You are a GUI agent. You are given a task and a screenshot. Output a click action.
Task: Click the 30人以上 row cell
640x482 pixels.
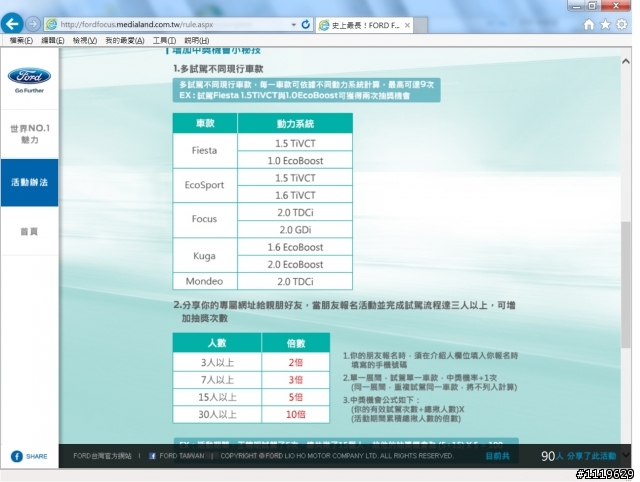(217, 414)
